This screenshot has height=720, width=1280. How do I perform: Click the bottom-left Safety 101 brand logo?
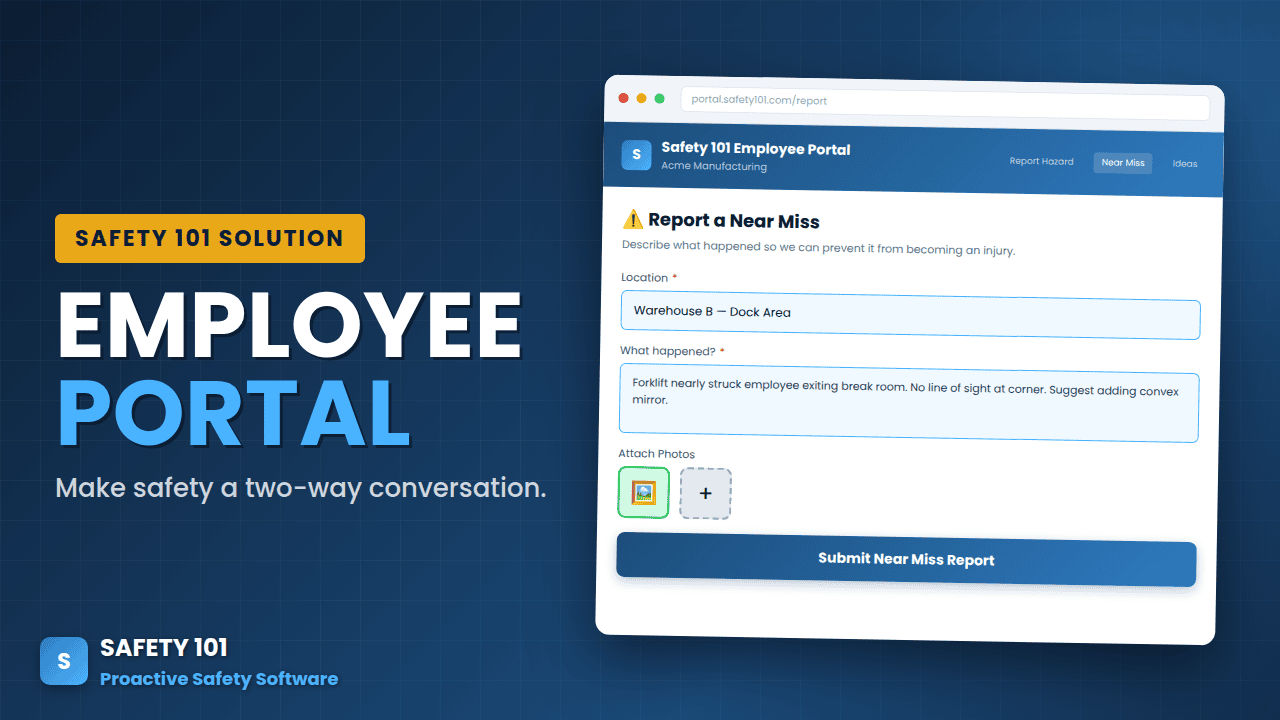click(64, 661)
